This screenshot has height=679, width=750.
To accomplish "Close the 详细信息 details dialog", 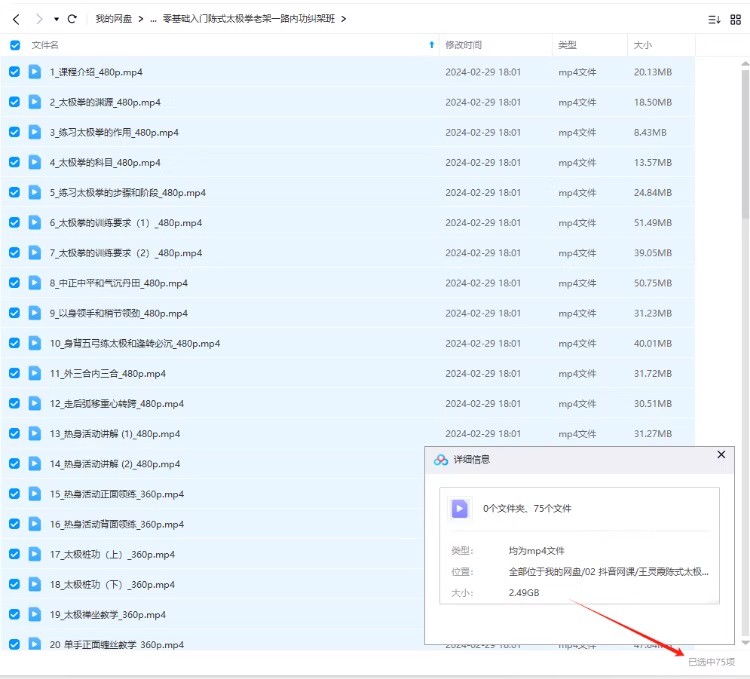I will point(721,455).
